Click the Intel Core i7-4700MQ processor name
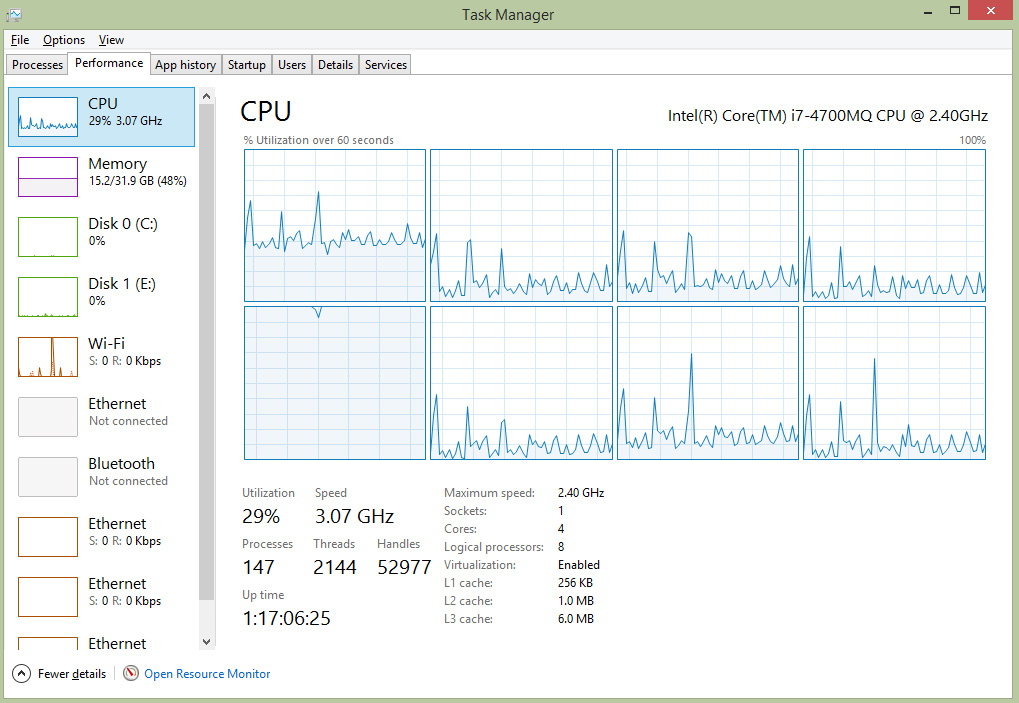Viewport: 1019px width, 703px height. pyautogui.click(x=827, y=116)
